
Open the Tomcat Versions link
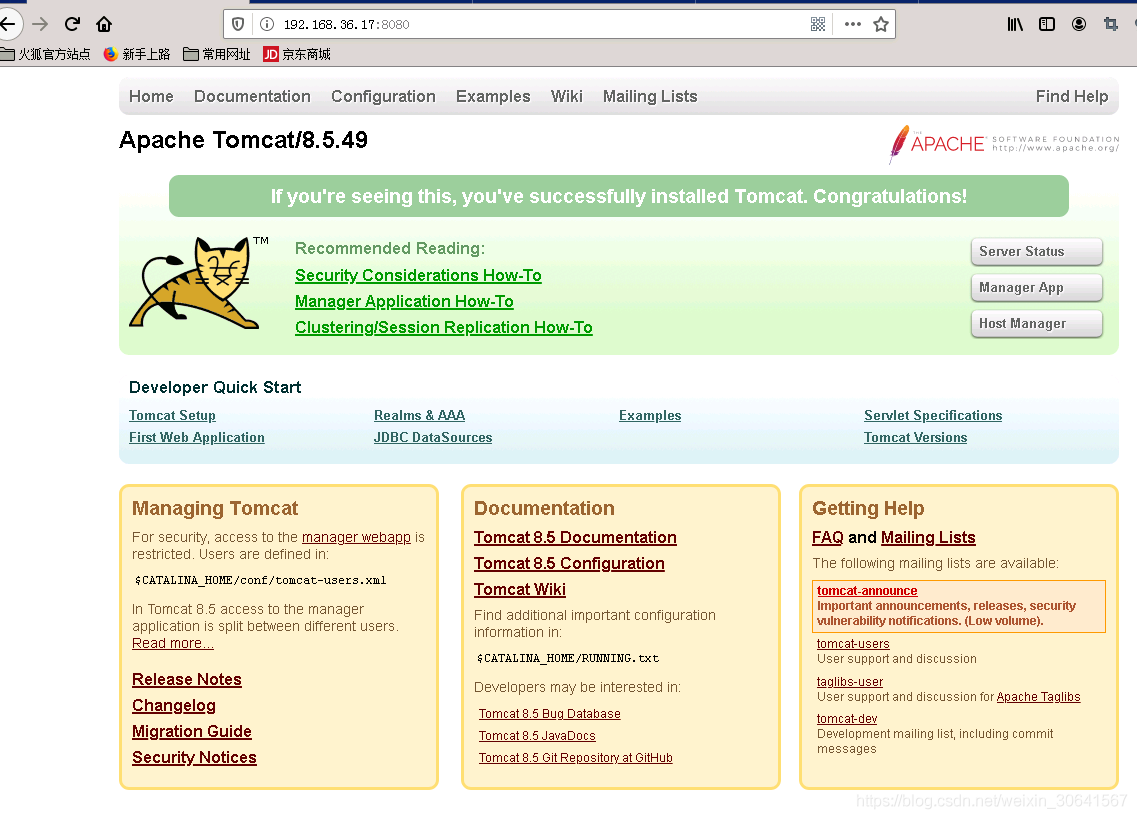(916, 437)
